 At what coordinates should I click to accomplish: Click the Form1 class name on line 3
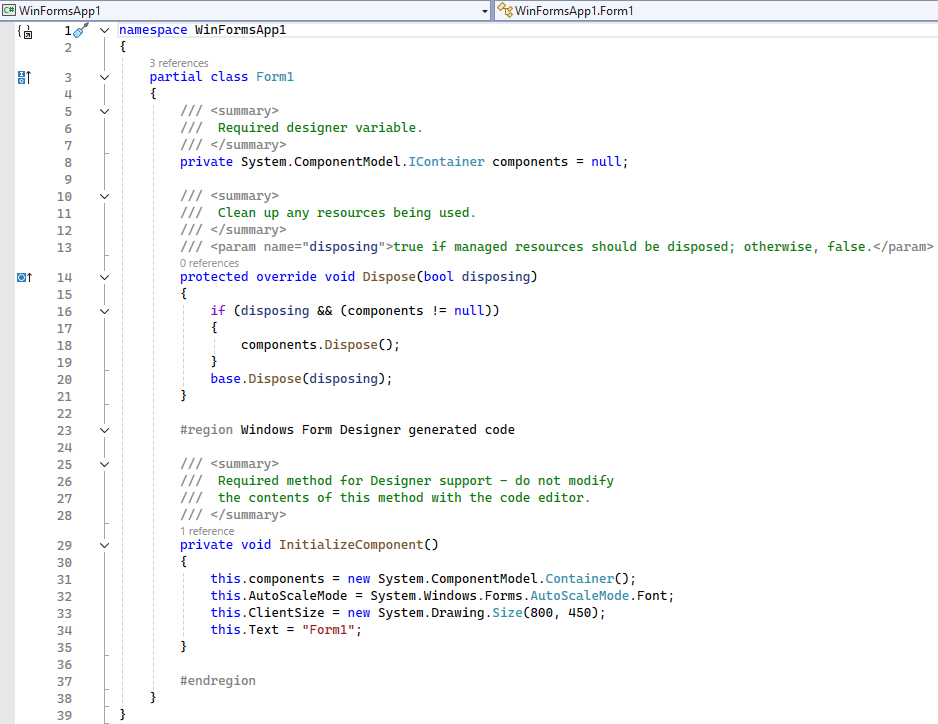(x=275, y=77)
